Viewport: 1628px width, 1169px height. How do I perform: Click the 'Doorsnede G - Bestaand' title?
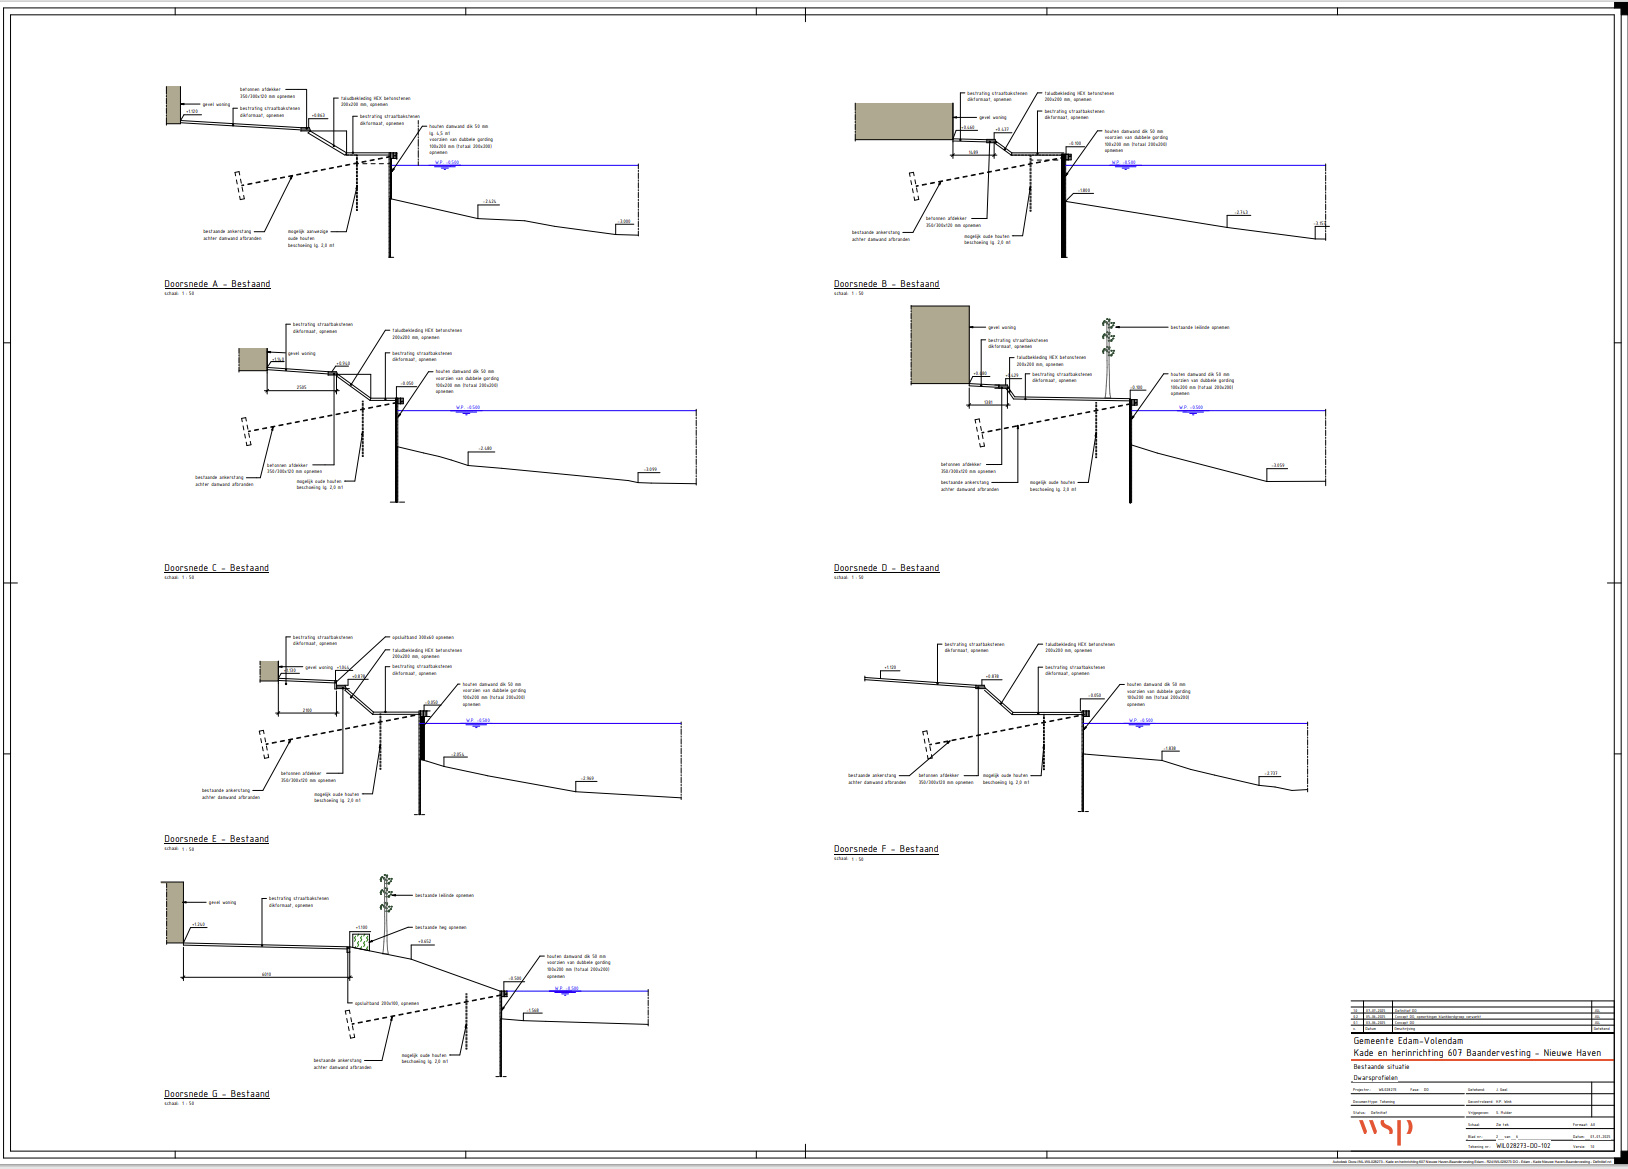(x=217, y=1094)
